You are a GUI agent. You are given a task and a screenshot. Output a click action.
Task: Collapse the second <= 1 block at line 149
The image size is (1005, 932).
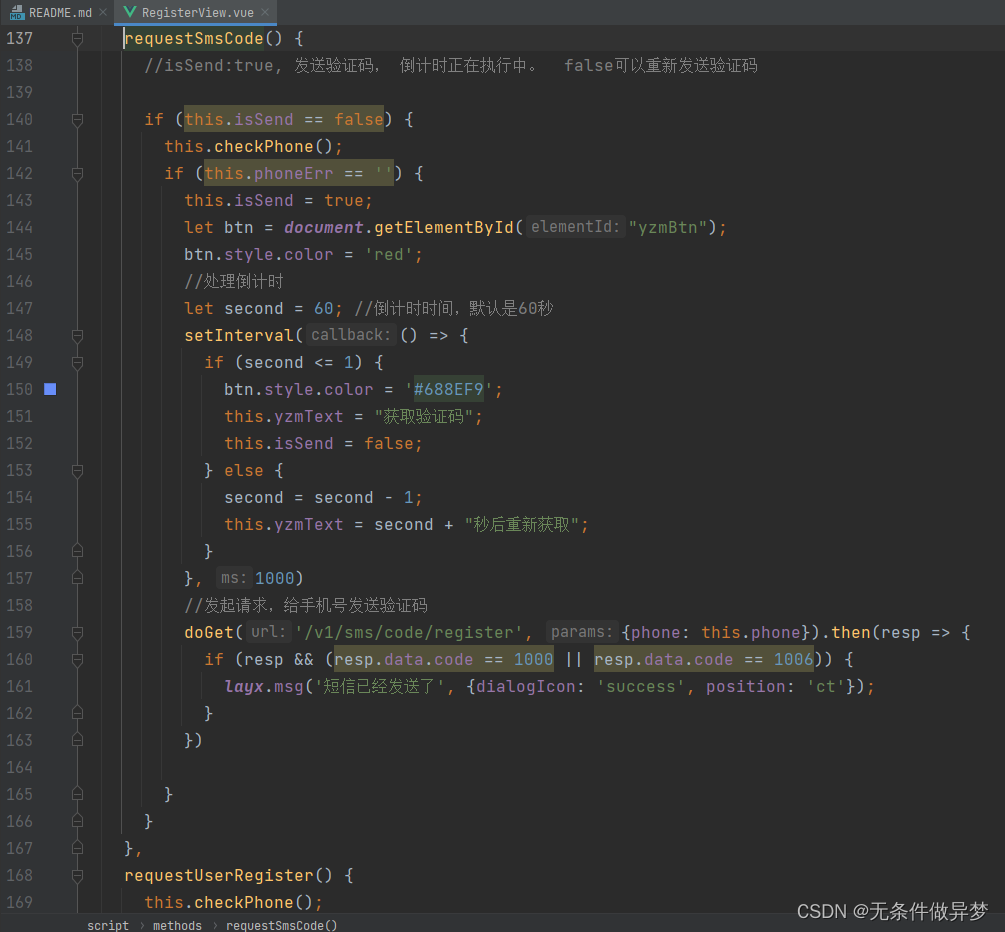pos(77,362)
